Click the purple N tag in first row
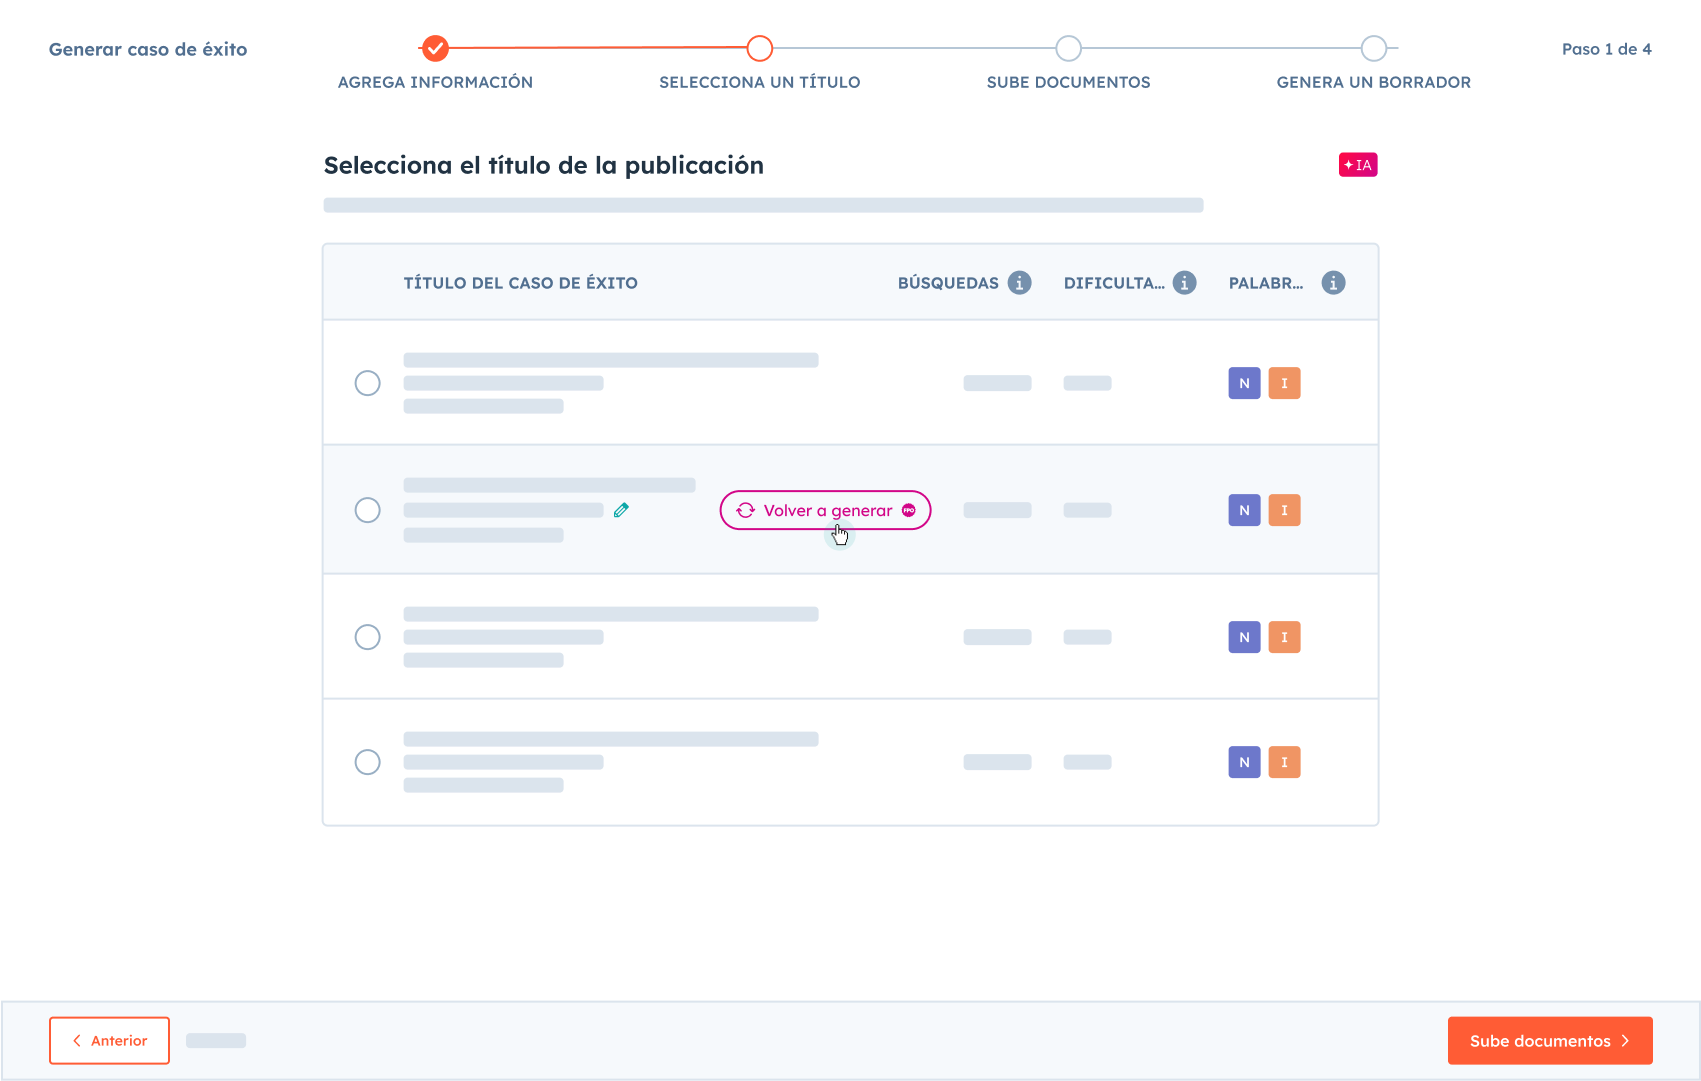This screenshot has height=1081, width=1701. [x=1244, y=383]
